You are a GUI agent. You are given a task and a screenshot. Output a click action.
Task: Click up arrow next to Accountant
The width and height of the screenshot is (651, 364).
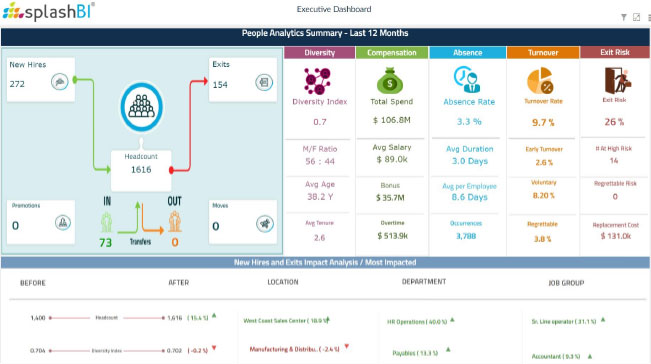(590, 356)
